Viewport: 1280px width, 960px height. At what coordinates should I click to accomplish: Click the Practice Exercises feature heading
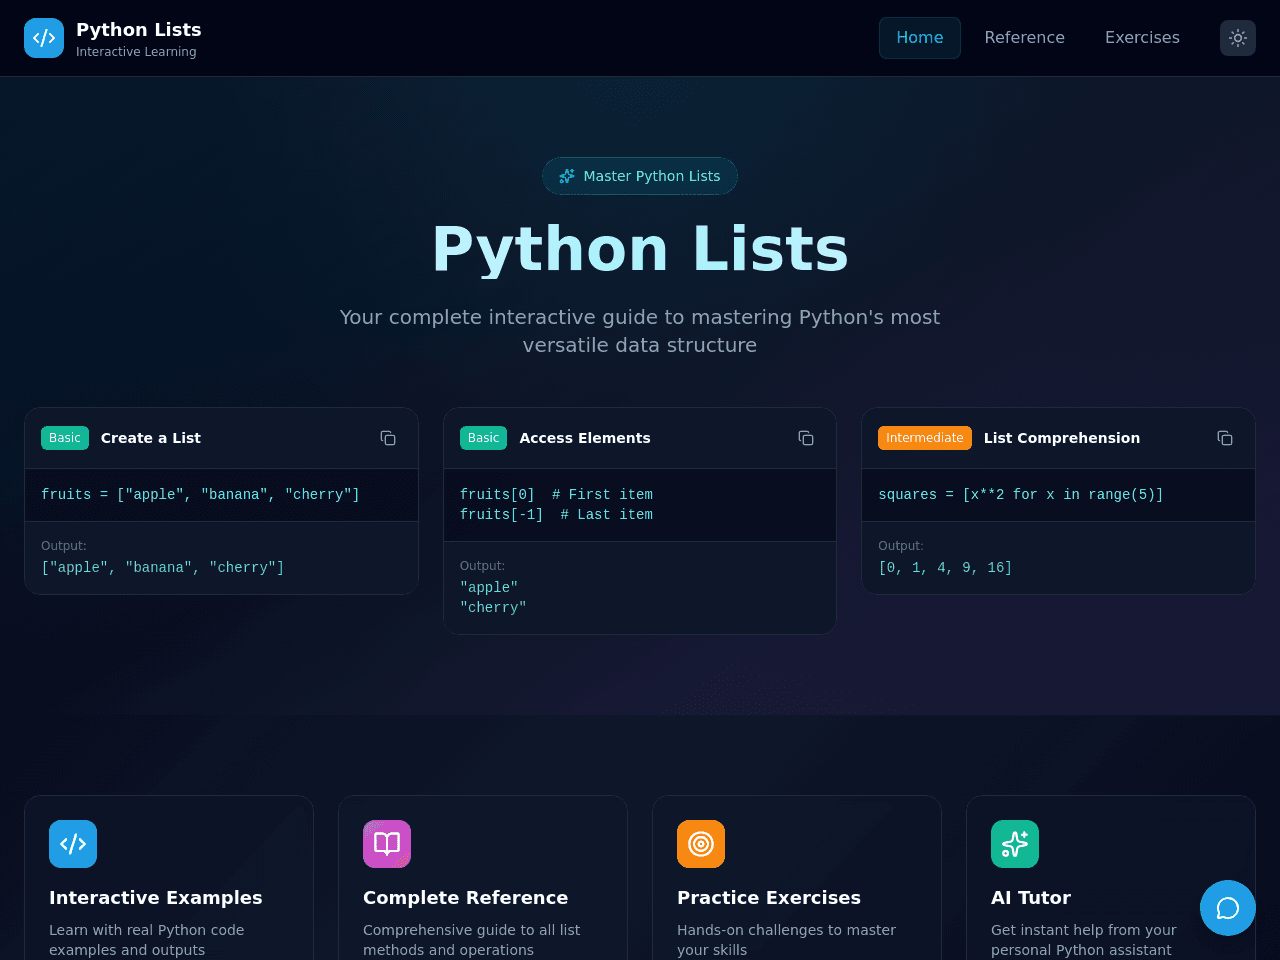point(769,898)
